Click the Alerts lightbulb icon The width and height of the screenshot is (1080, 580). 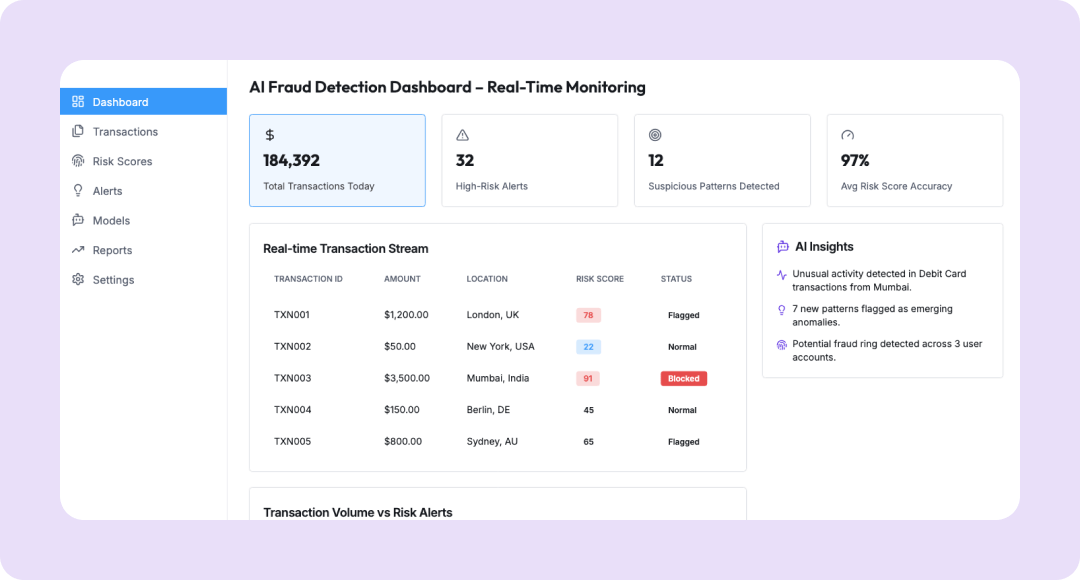coord(78,191)
